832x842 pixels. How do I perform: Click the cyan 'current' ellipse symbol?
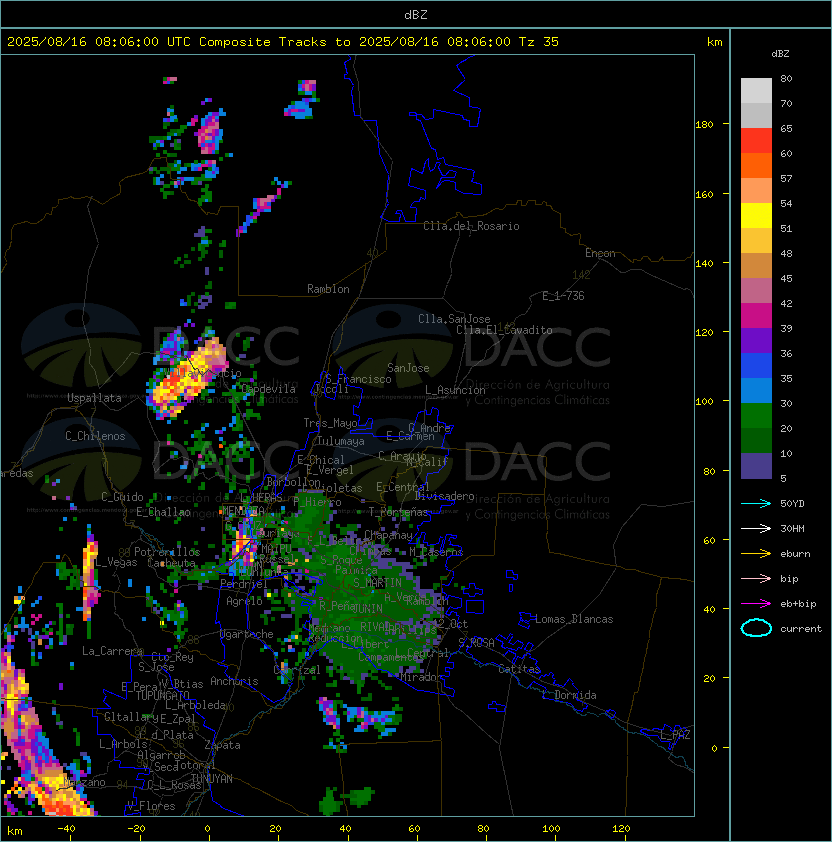click(x=756, y=628)
